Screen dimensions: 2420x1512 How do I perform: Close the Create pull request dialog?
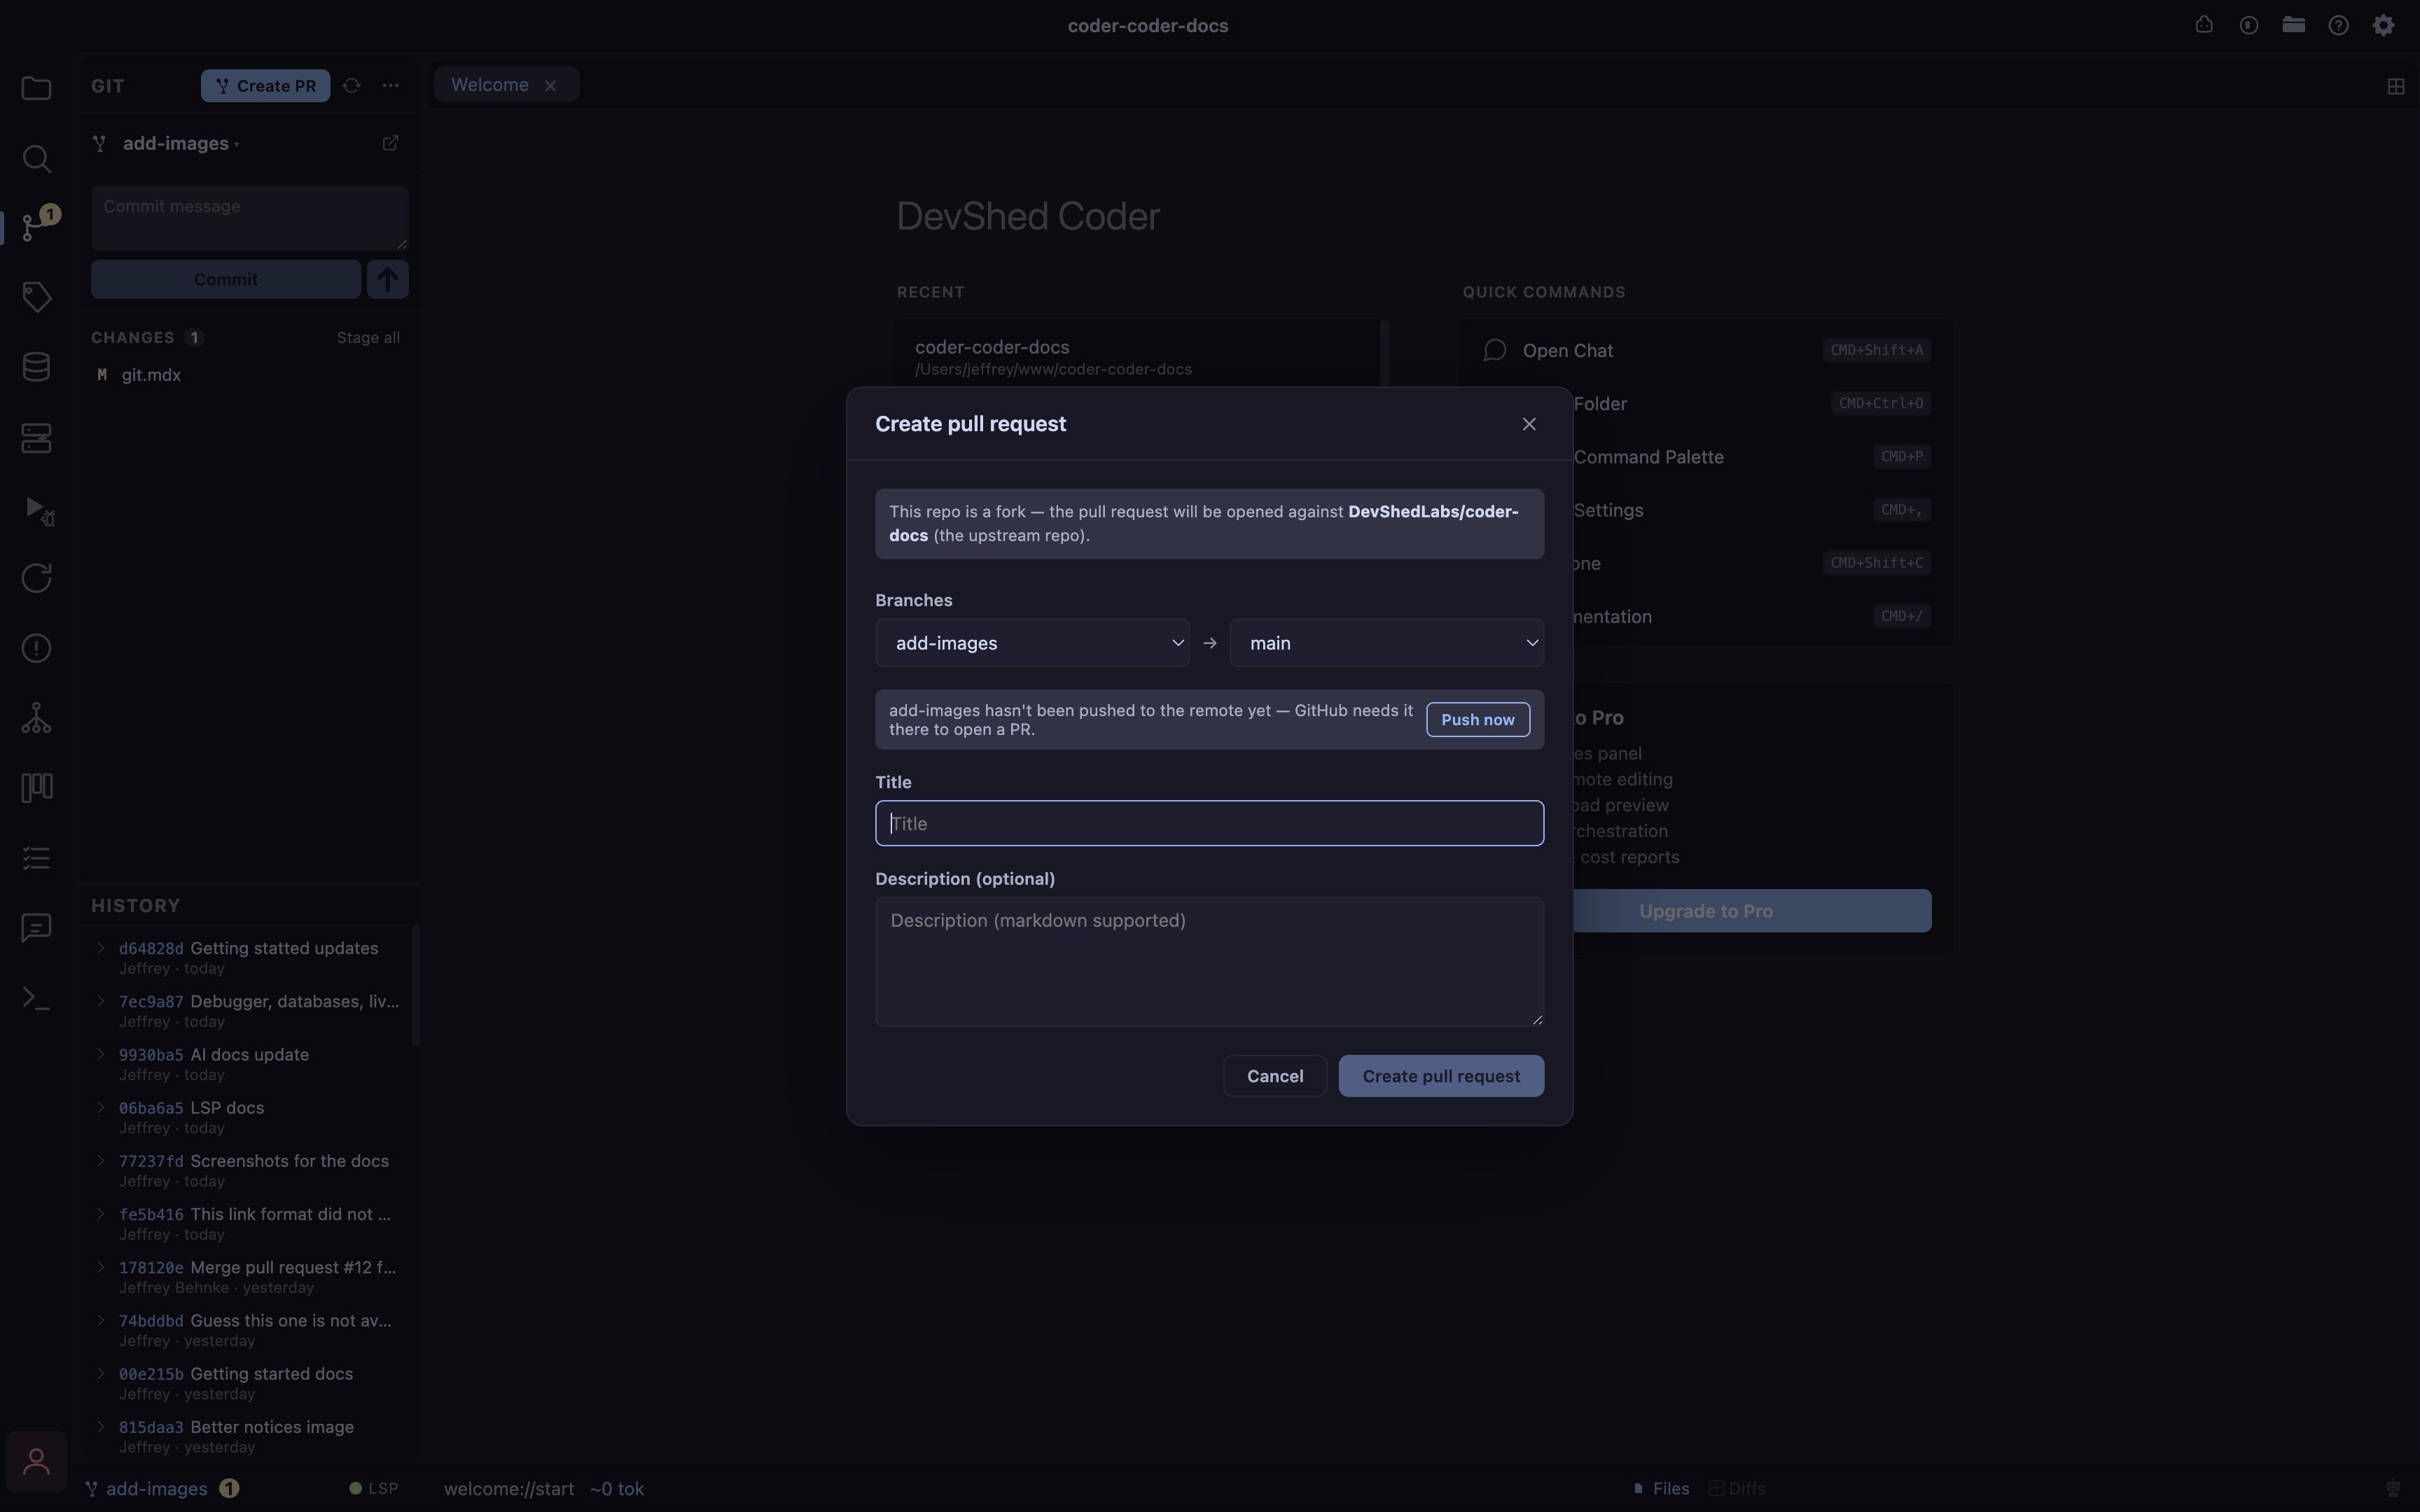pyautogui.click(x=1528, y=424)
